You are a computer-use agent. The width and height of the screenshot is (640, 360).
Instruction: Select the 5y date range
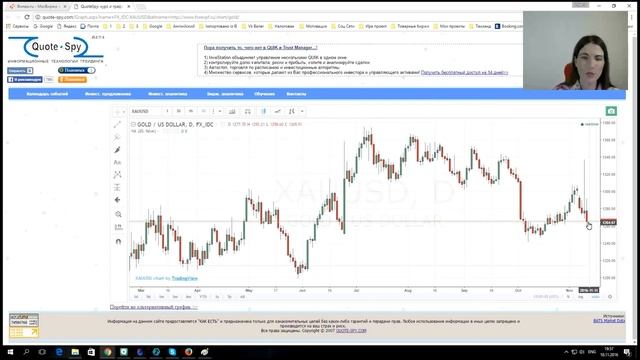[x=229, y=297]
